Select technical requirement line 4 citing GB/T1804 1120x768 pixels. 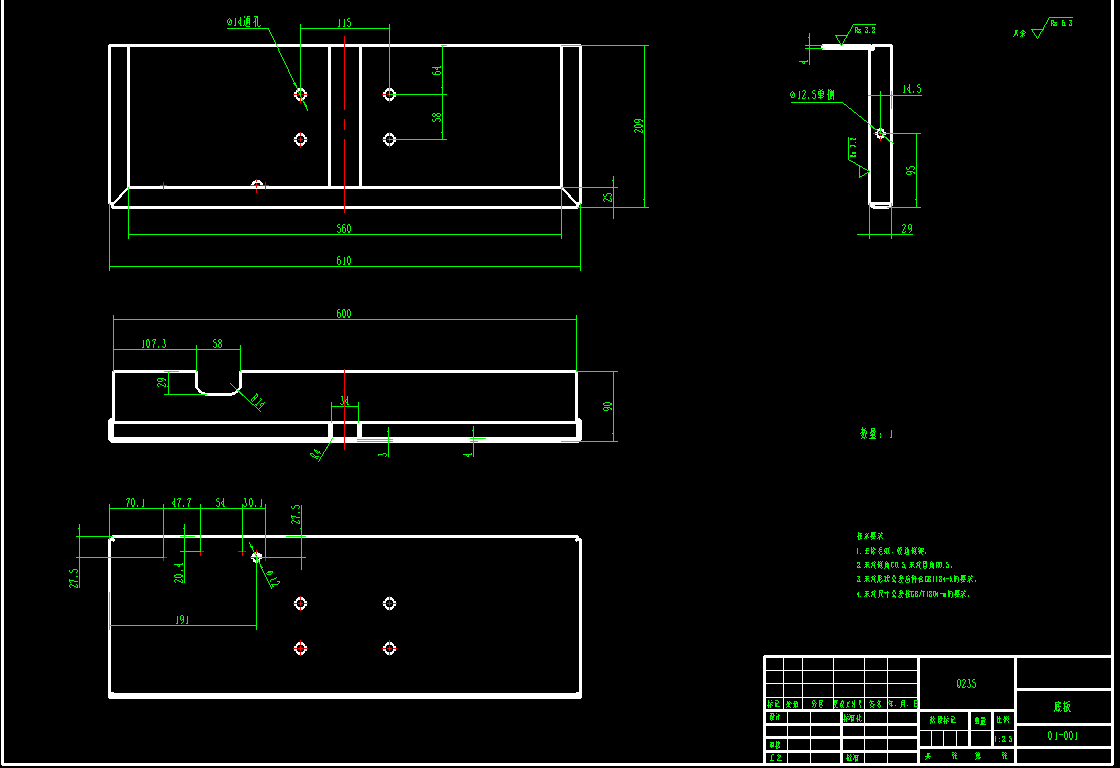(914, 594)
